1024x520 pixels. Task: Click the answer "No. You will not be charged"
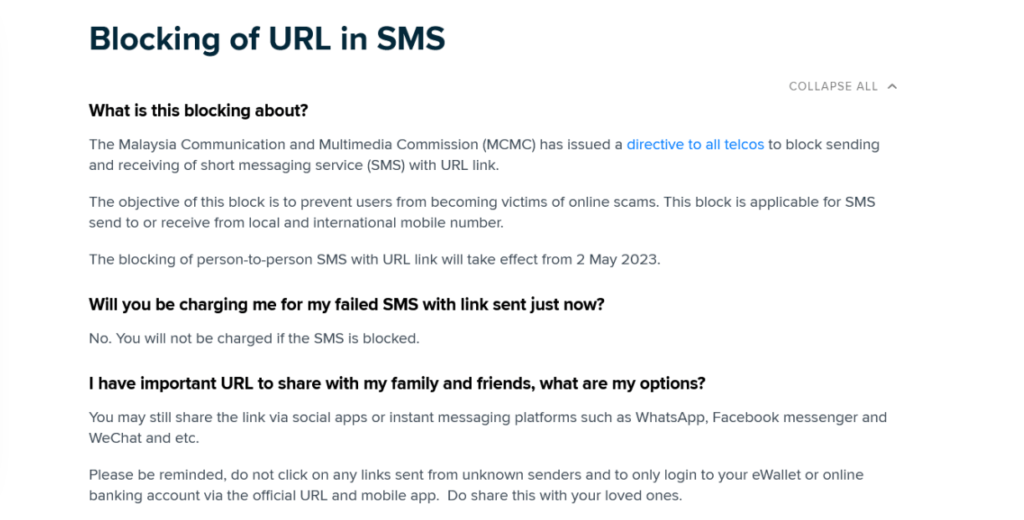coord(254,338)
